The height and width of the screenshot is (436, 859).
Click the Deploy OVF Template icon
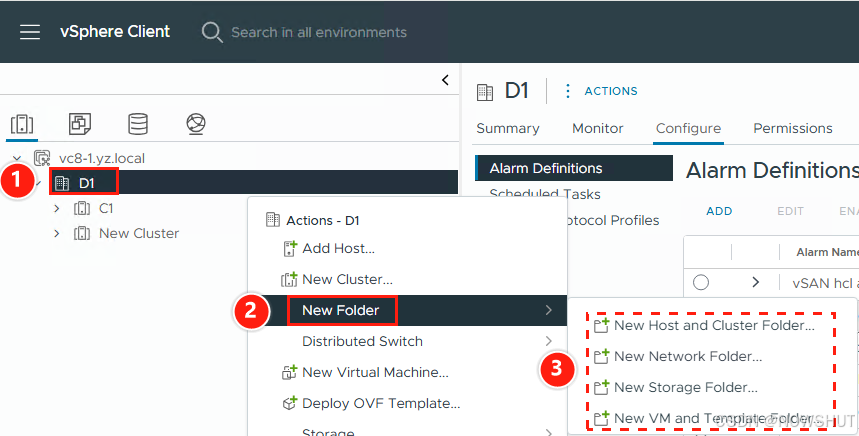(289, 404)
